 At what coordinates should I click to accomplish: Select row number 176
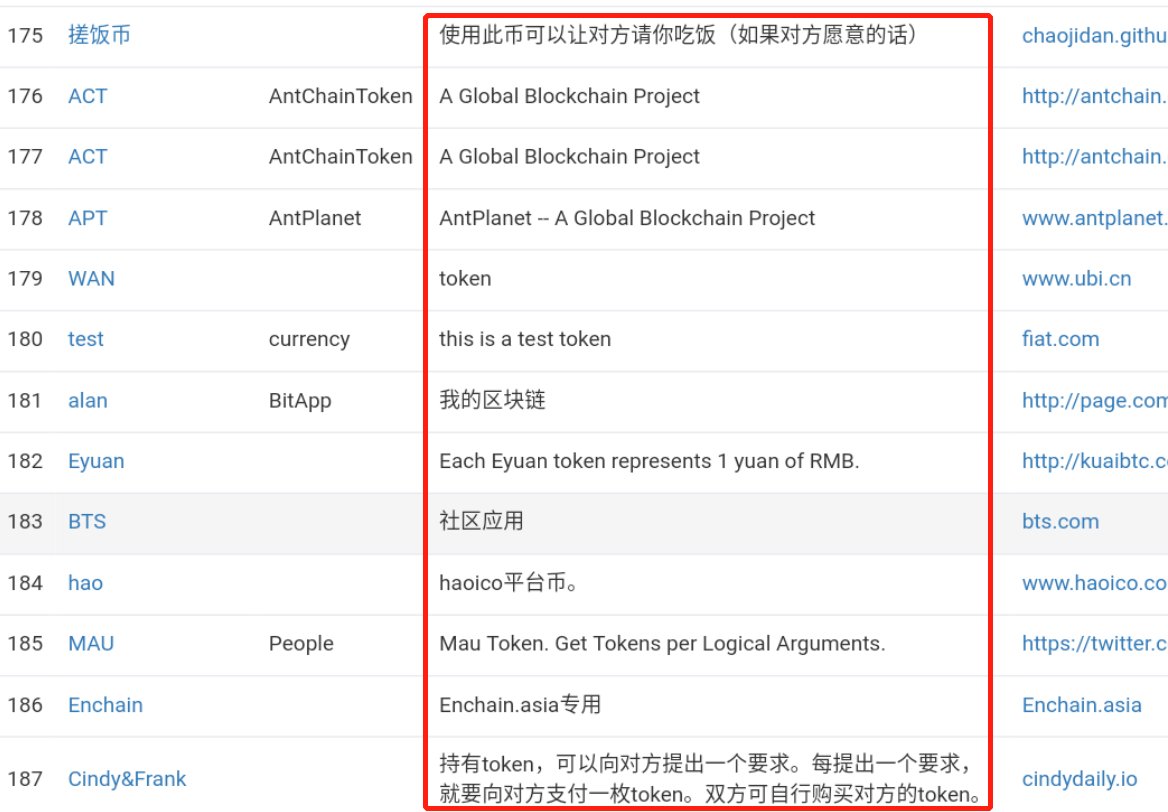[25, 96]
